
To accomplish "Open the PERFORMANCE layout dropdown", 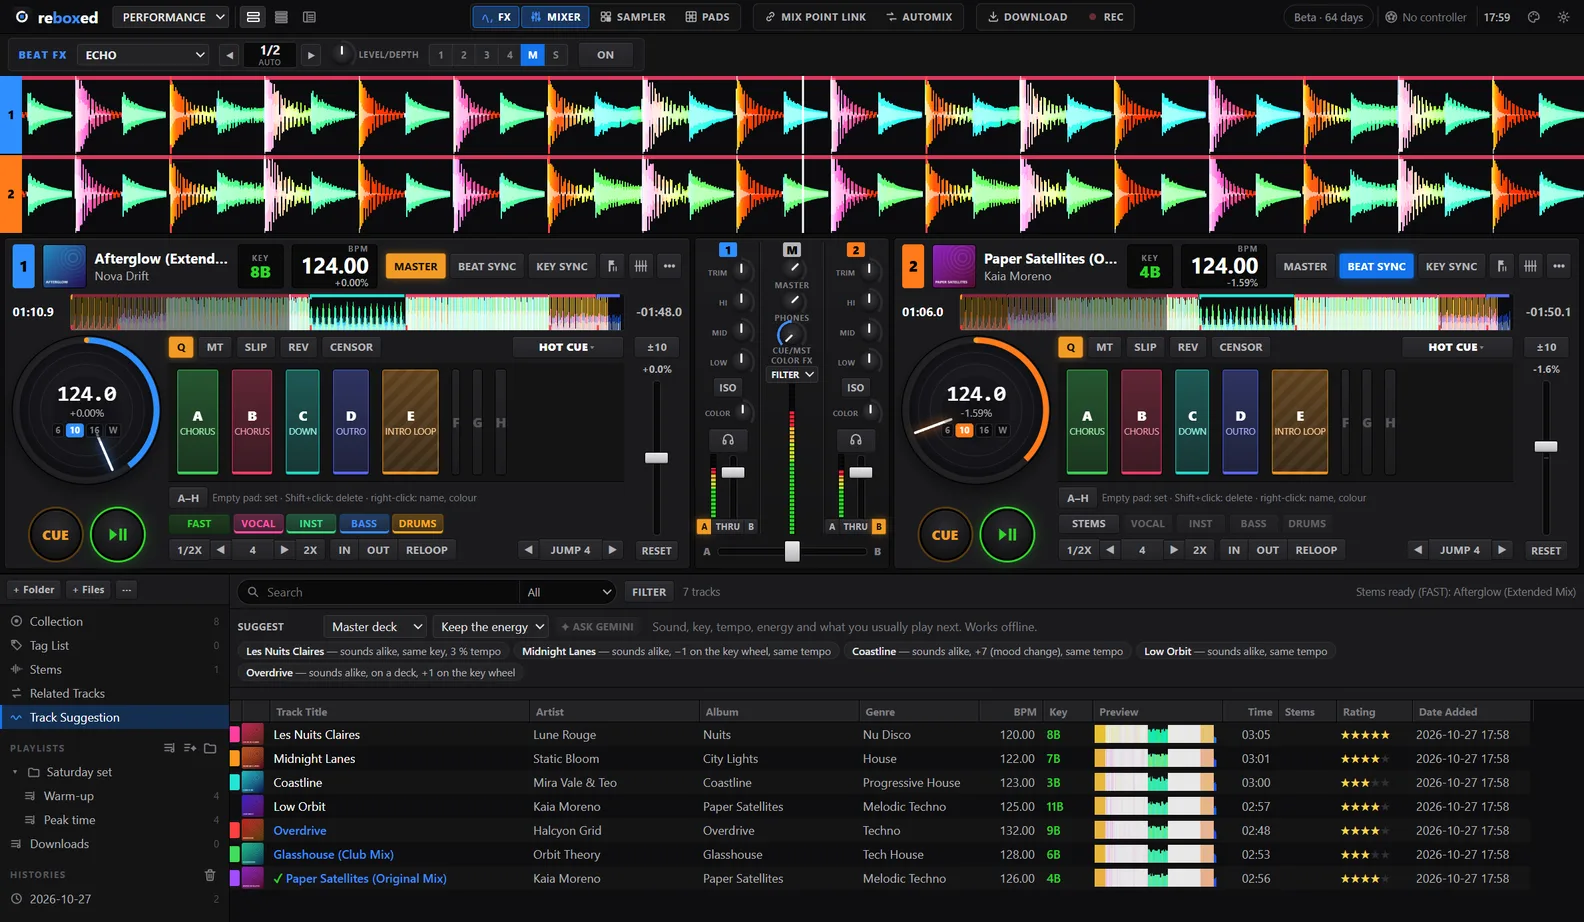I will (171, 17).
